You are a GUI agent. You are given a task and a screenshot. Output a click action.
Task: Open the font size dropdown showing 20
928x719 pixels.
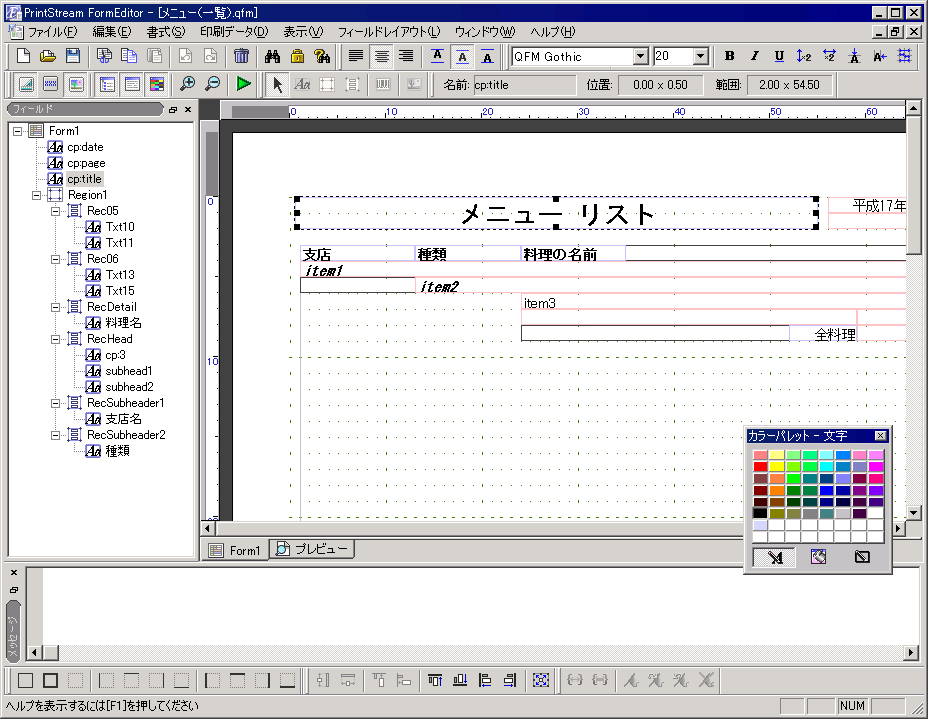[x=700, y=57]
